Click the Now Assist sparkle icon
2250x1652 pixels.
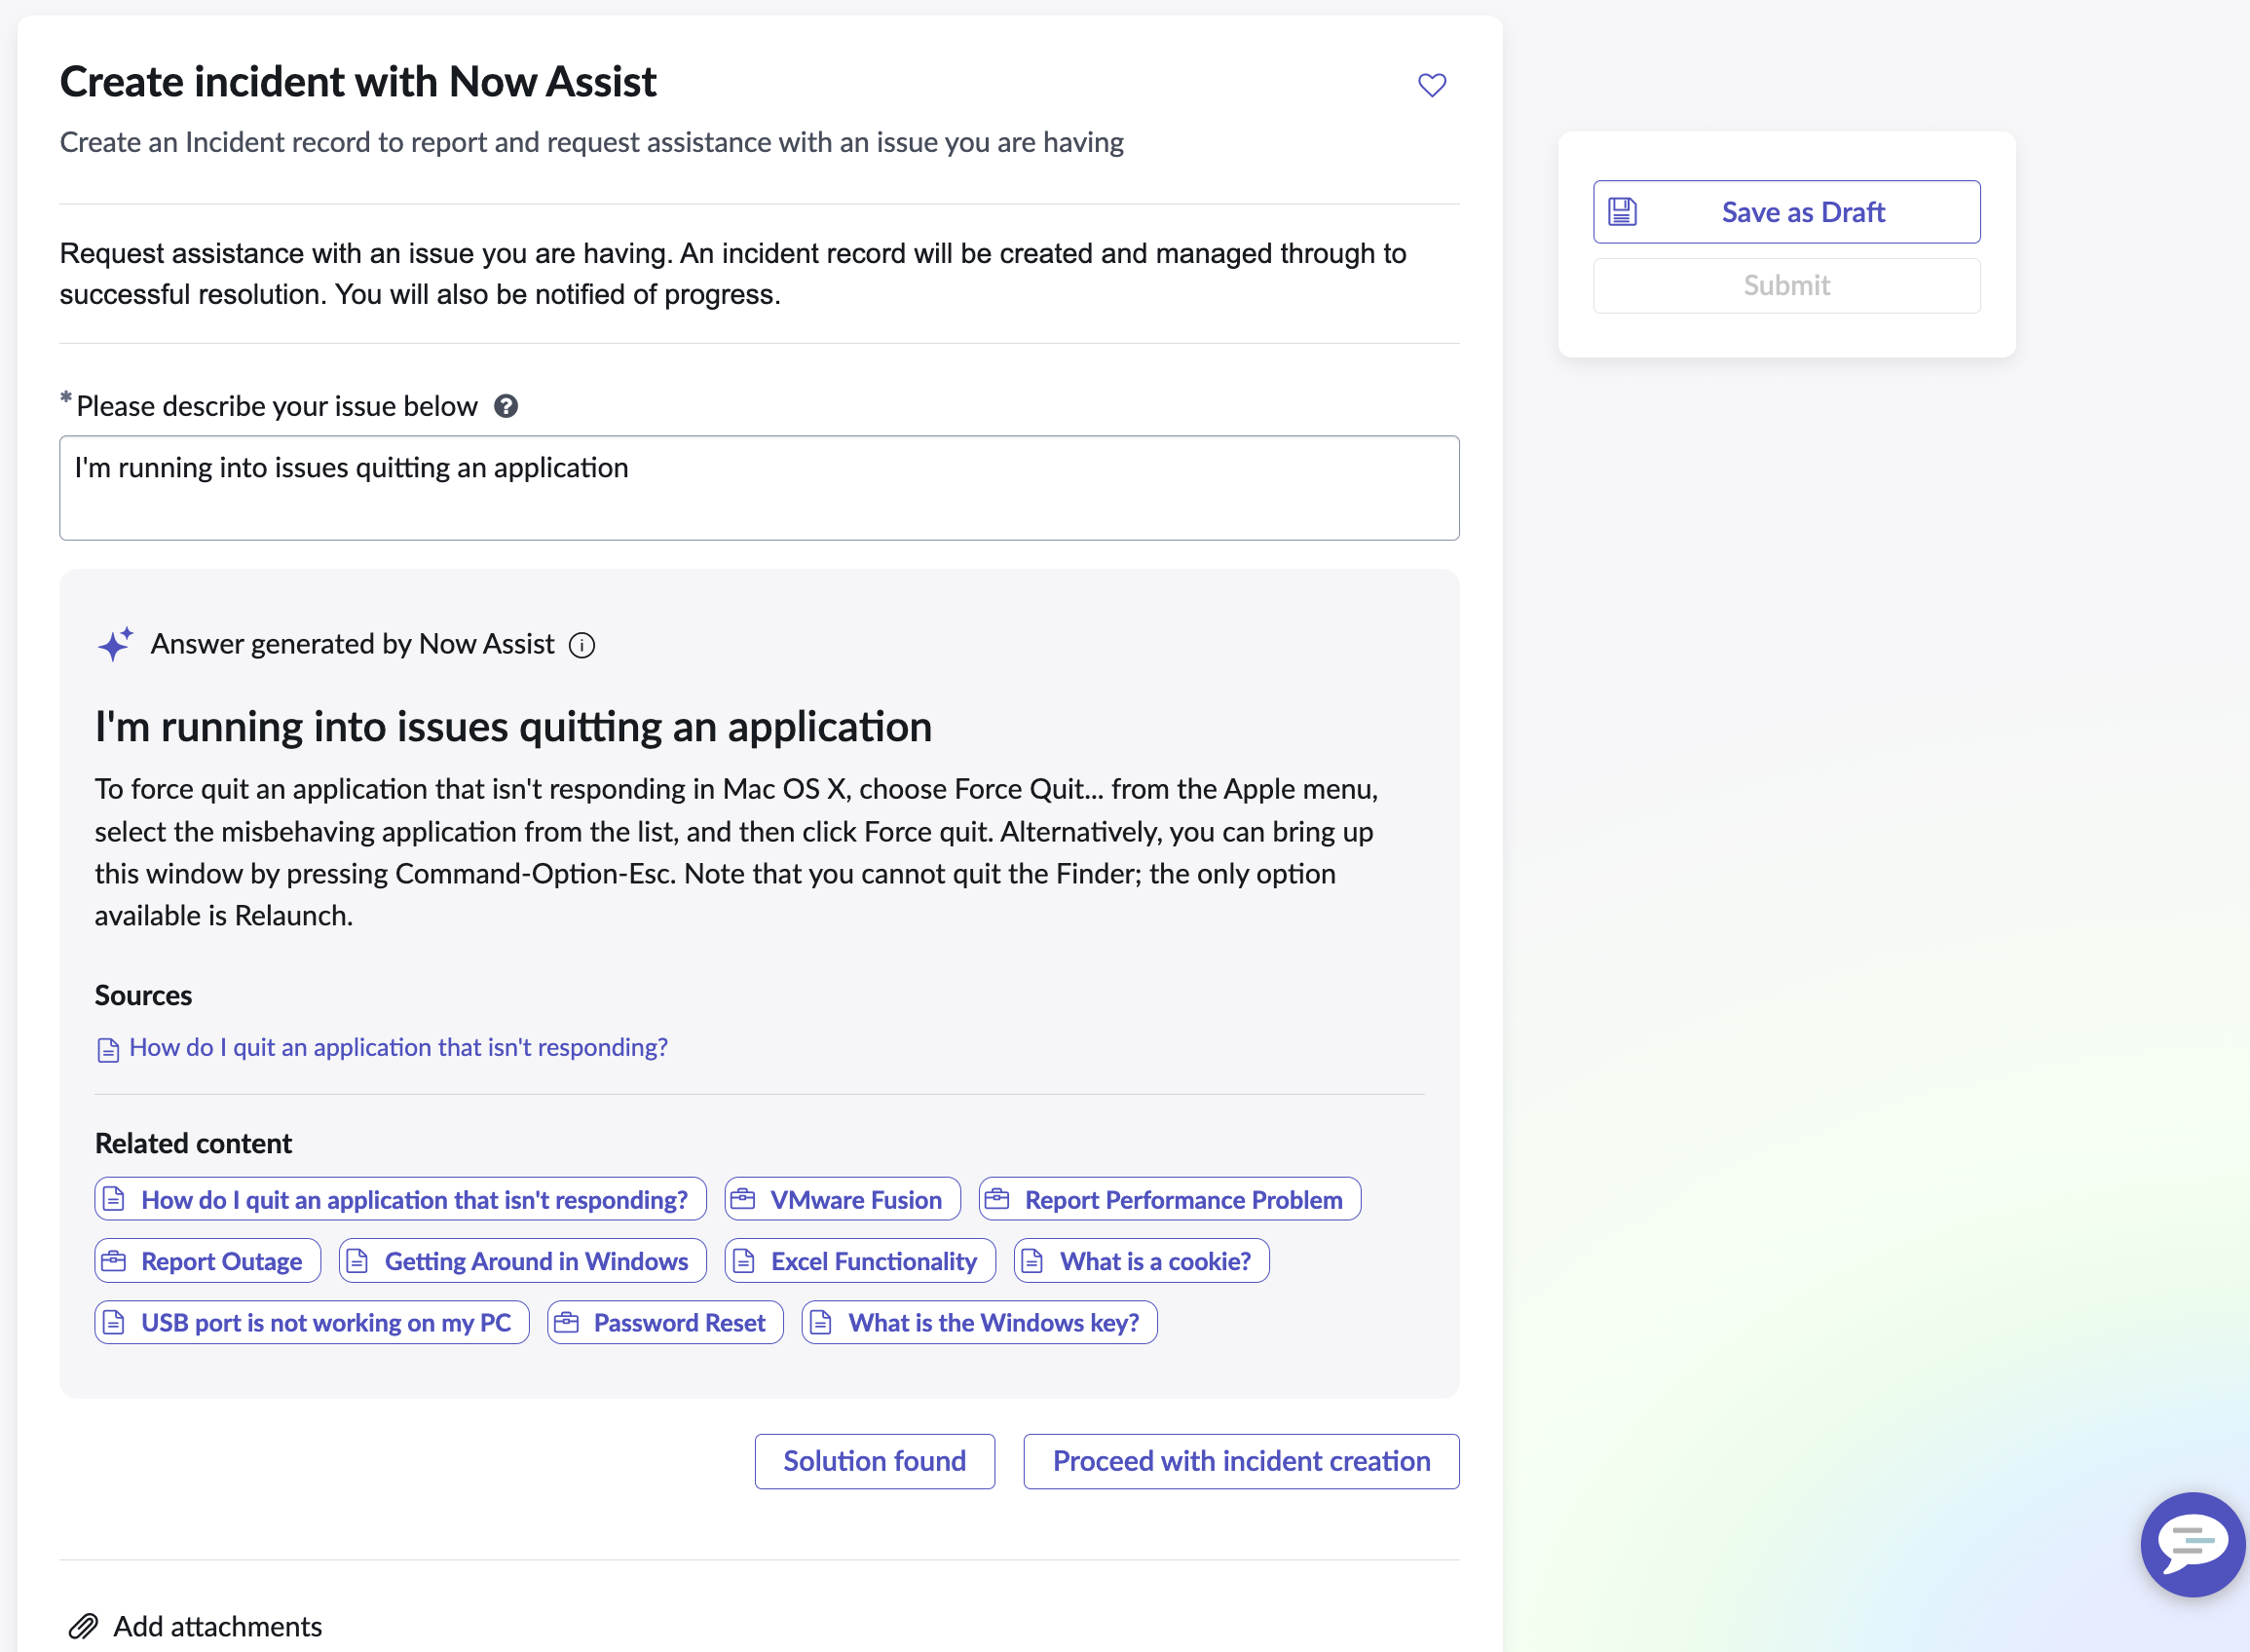tap(115, 644)
